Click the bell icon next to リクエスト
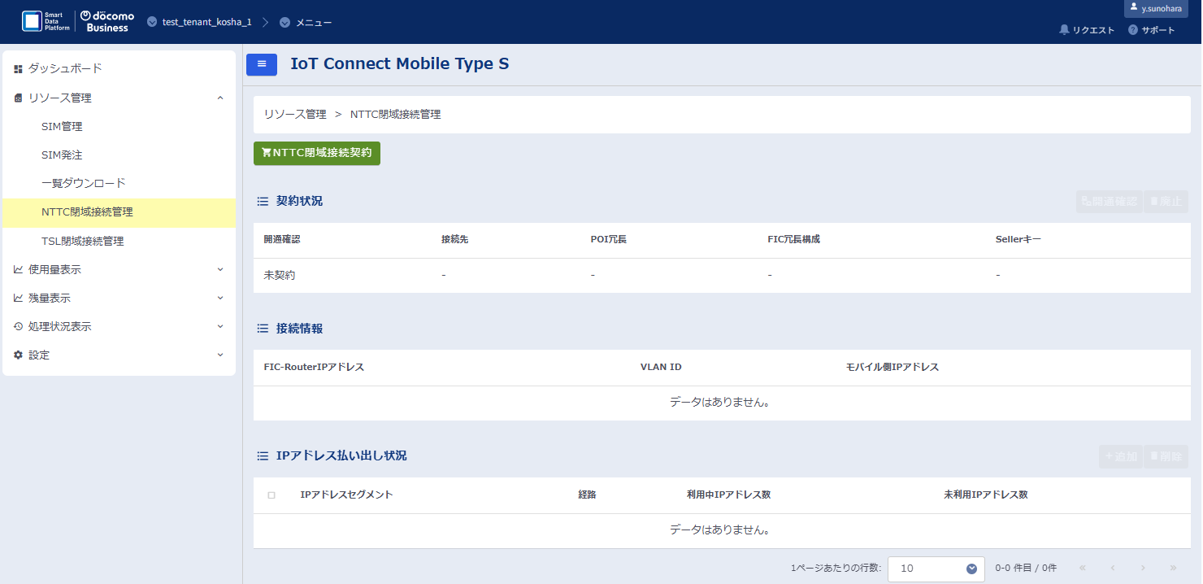The height and width of the screenshot is (584, 1203). [1064, 30]
